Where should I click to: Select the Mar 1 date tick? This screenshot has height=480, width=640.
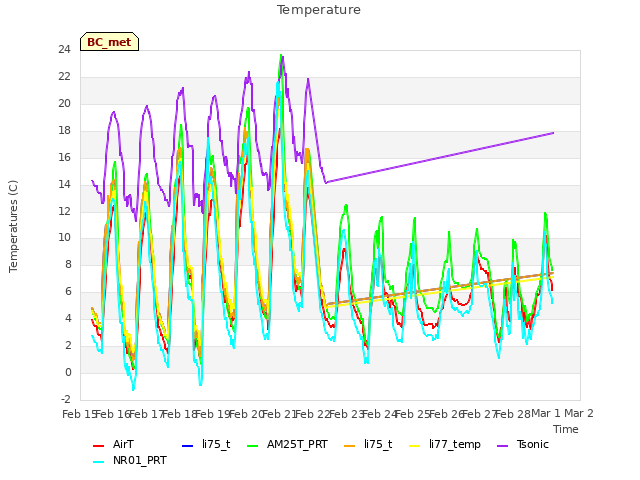pyautogui.click(x=546, y=413)
